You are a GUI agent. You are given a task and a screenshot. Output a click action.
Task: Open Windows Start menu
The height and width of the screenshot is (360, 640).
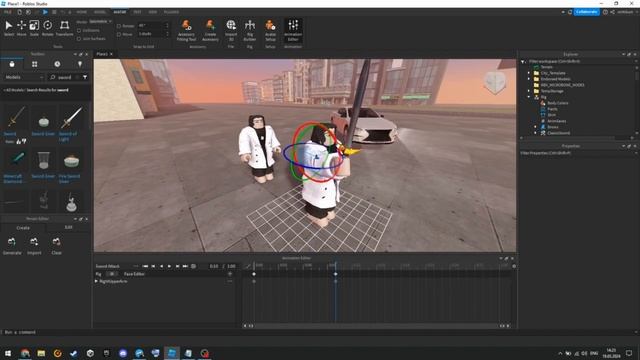tap(8, 353)
